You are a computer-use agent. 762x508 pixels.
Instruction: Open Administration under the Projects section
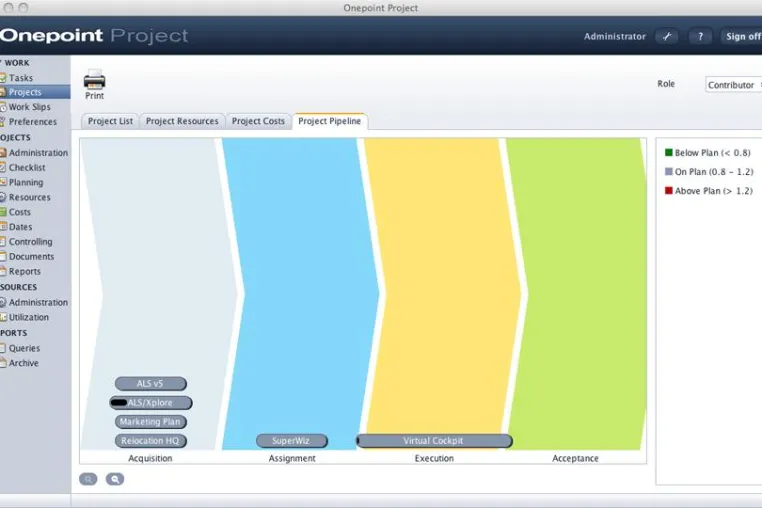point(38,153)
